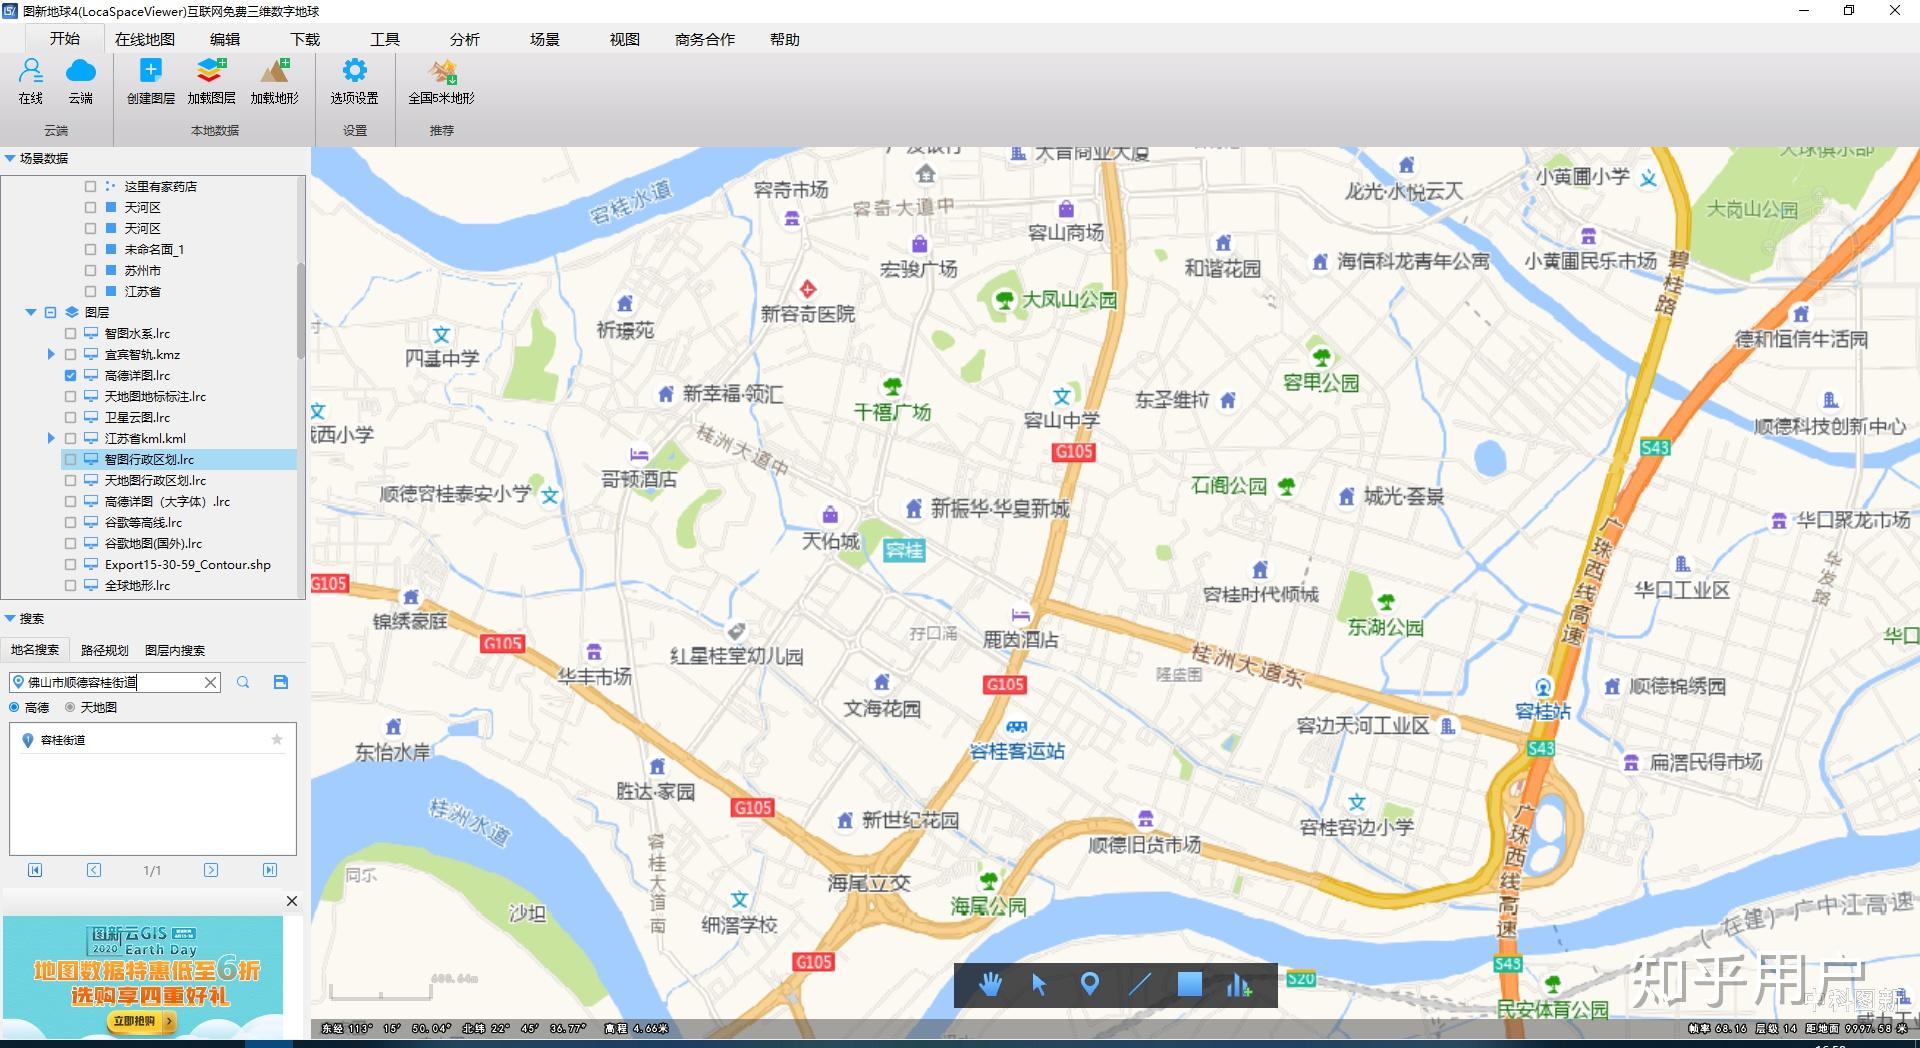
Task: Click the 创建图层 icon
Action: coord(150,71)
